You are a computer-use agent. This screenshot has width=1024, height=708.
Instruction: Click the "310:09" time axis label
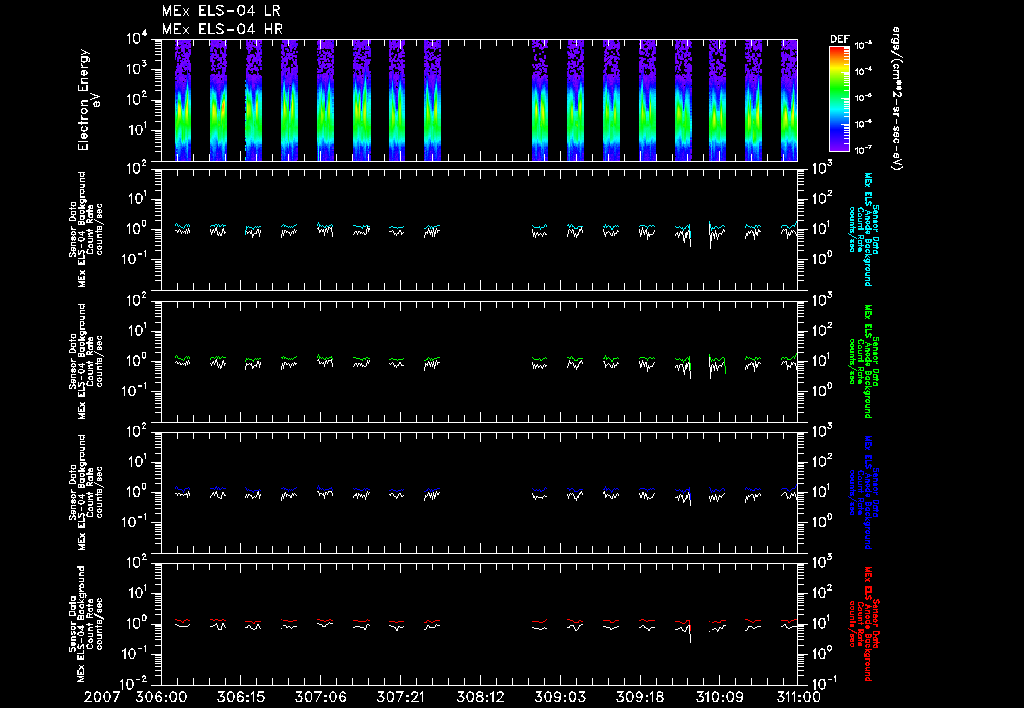(719, 697)
